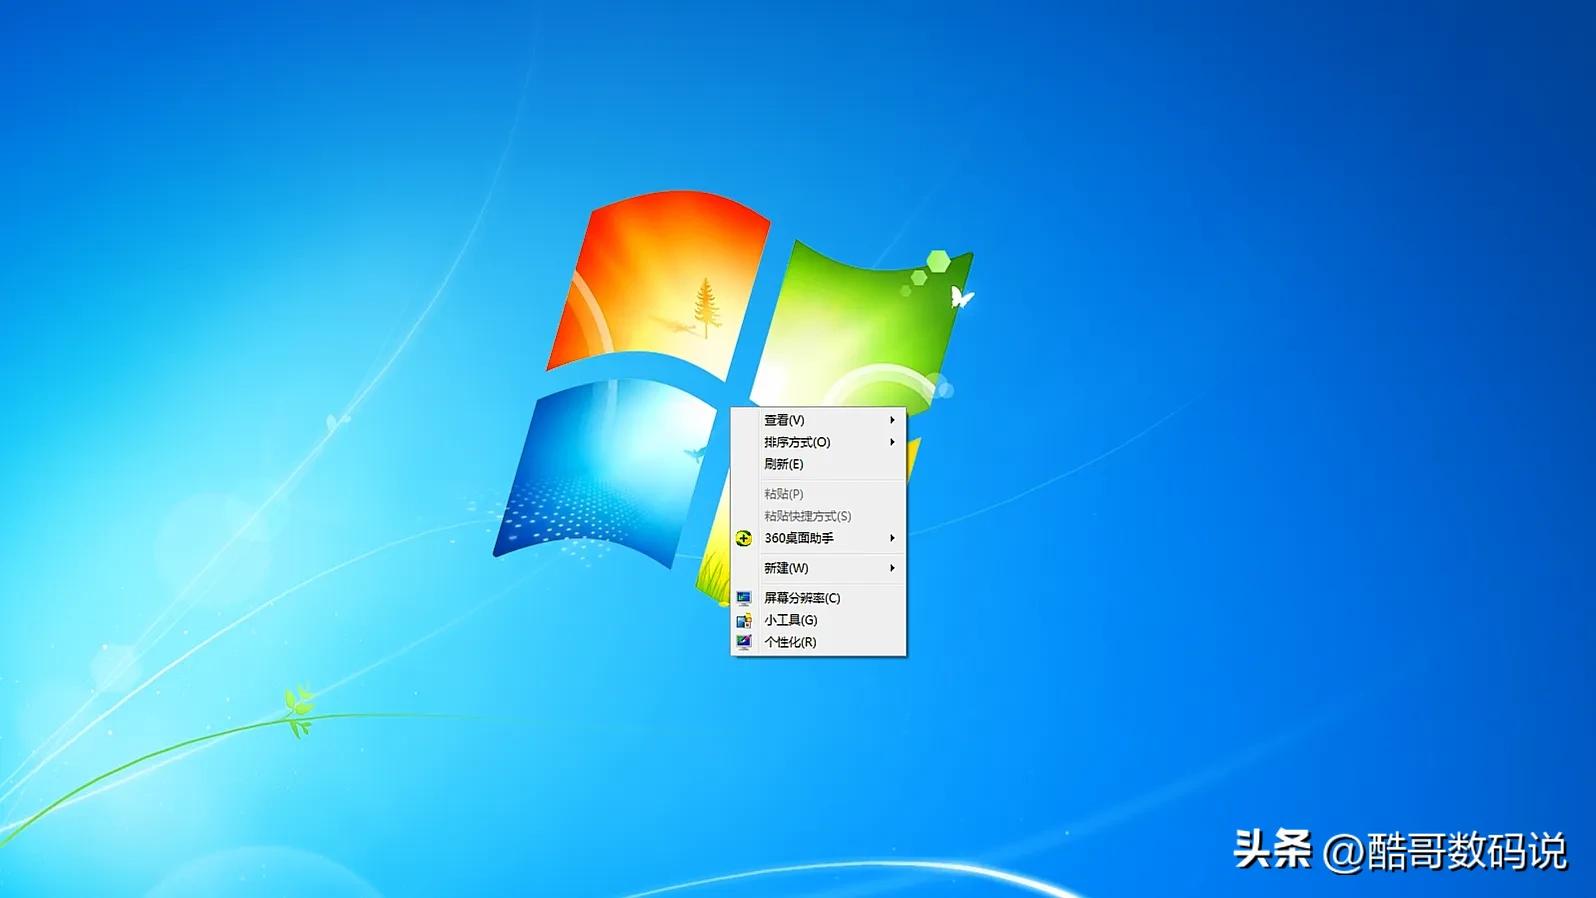The width and height of the screenshot is (1596, 898).
Task: Open the 查看(V) submenu entry
Action: (x=818, y=420)
